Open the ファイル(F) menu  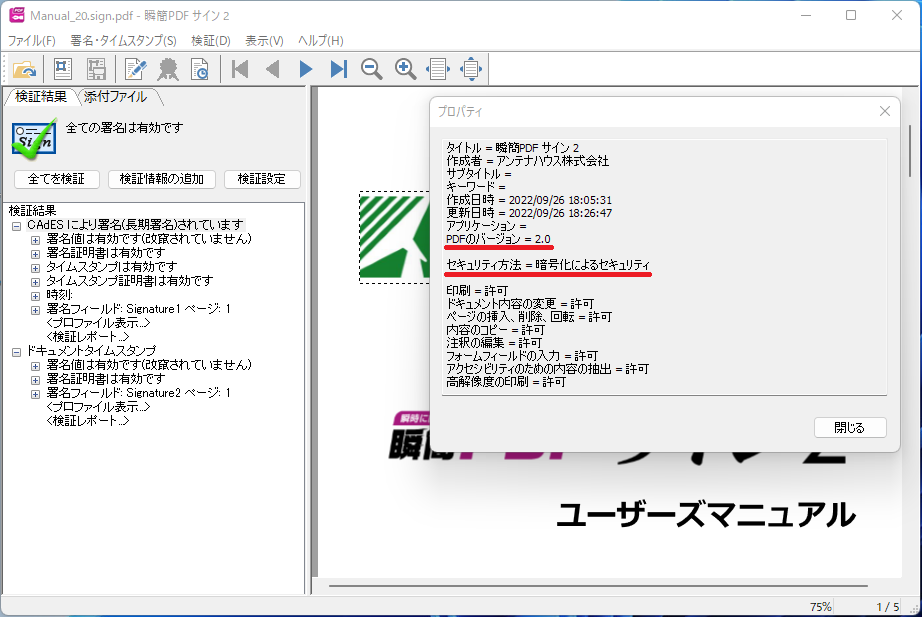coord(32,41)
